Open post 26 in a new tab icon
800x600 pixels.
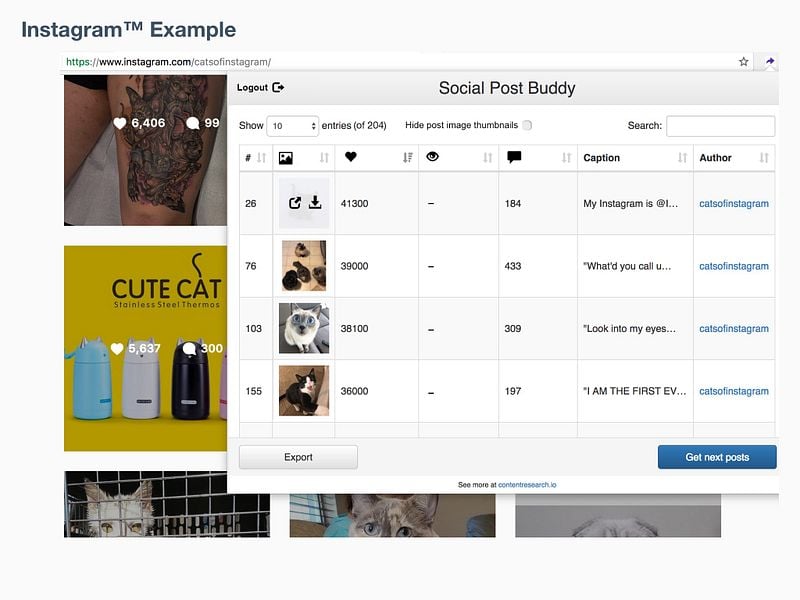point(295,203)
